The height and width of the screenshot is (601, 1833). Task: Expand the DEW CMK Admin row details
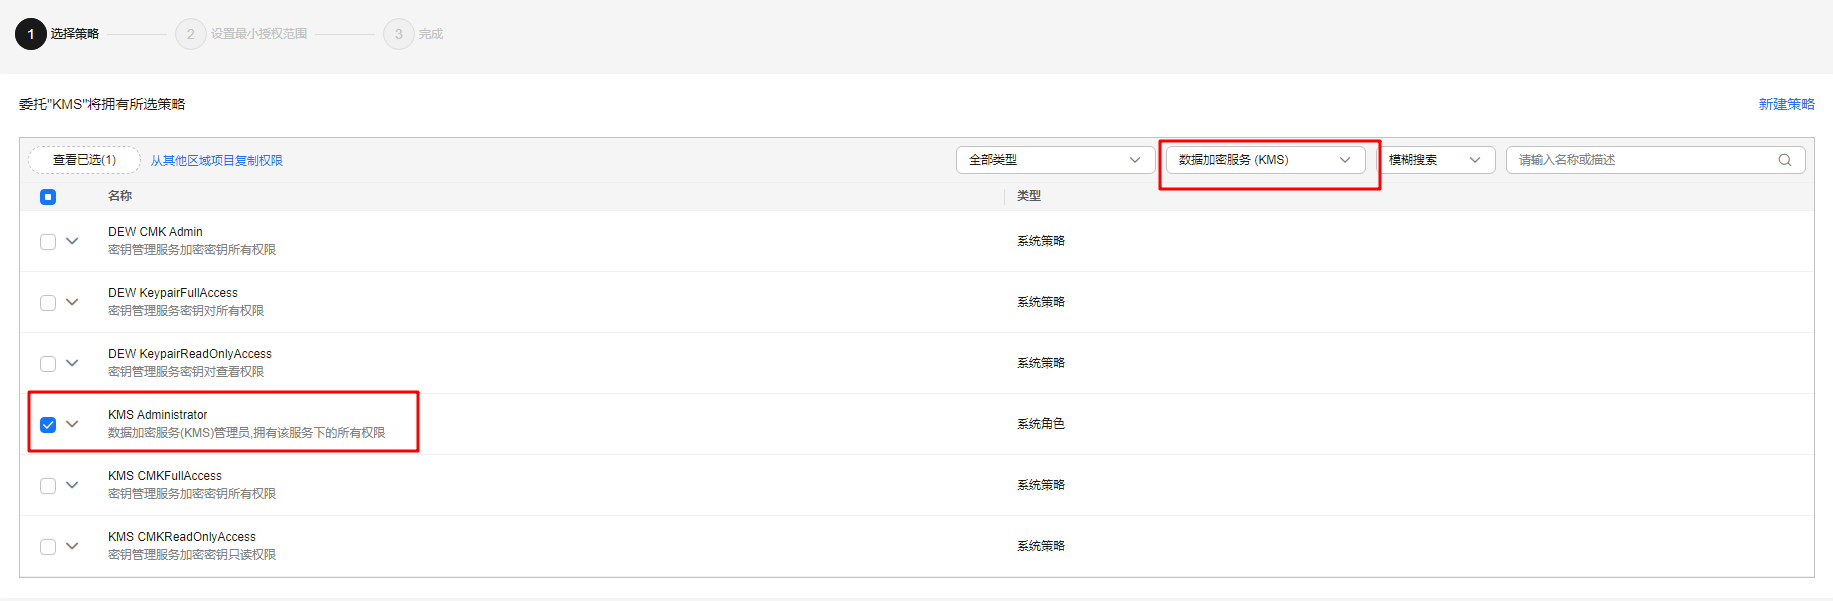72,241
